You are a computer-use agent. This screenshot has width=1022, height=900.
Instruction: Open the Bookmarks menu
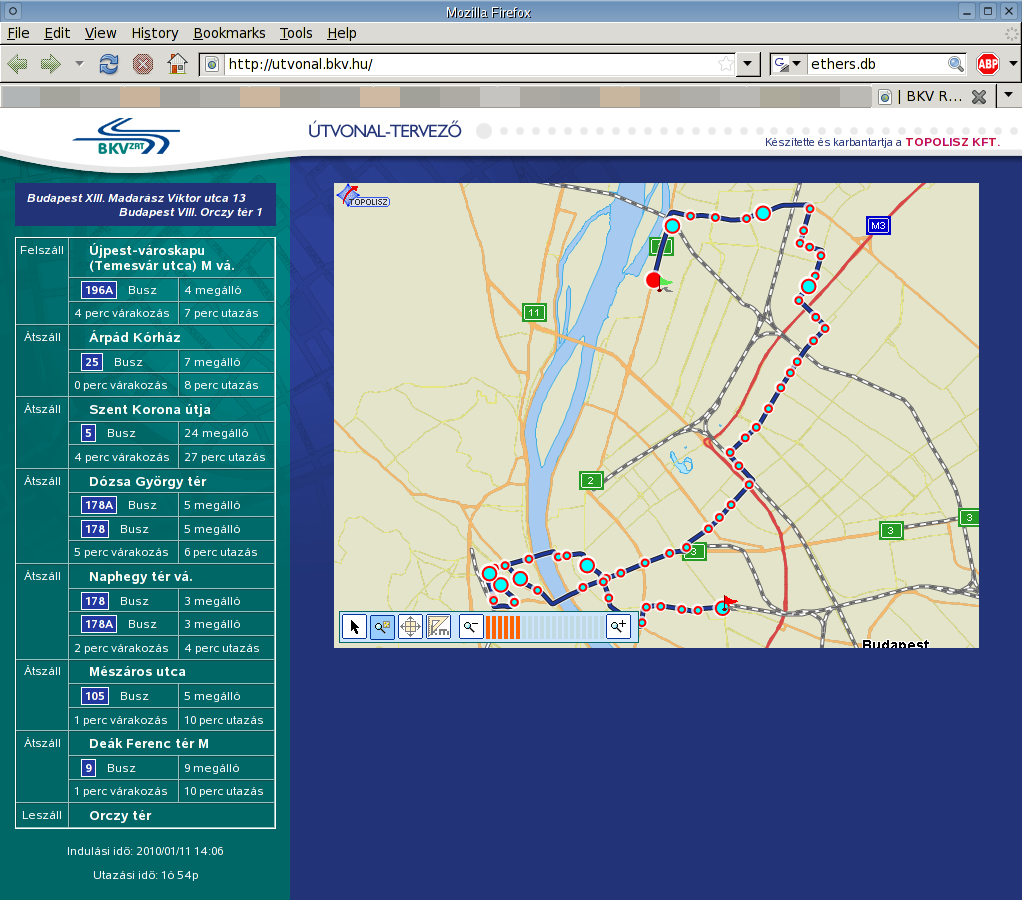[229, 33]
